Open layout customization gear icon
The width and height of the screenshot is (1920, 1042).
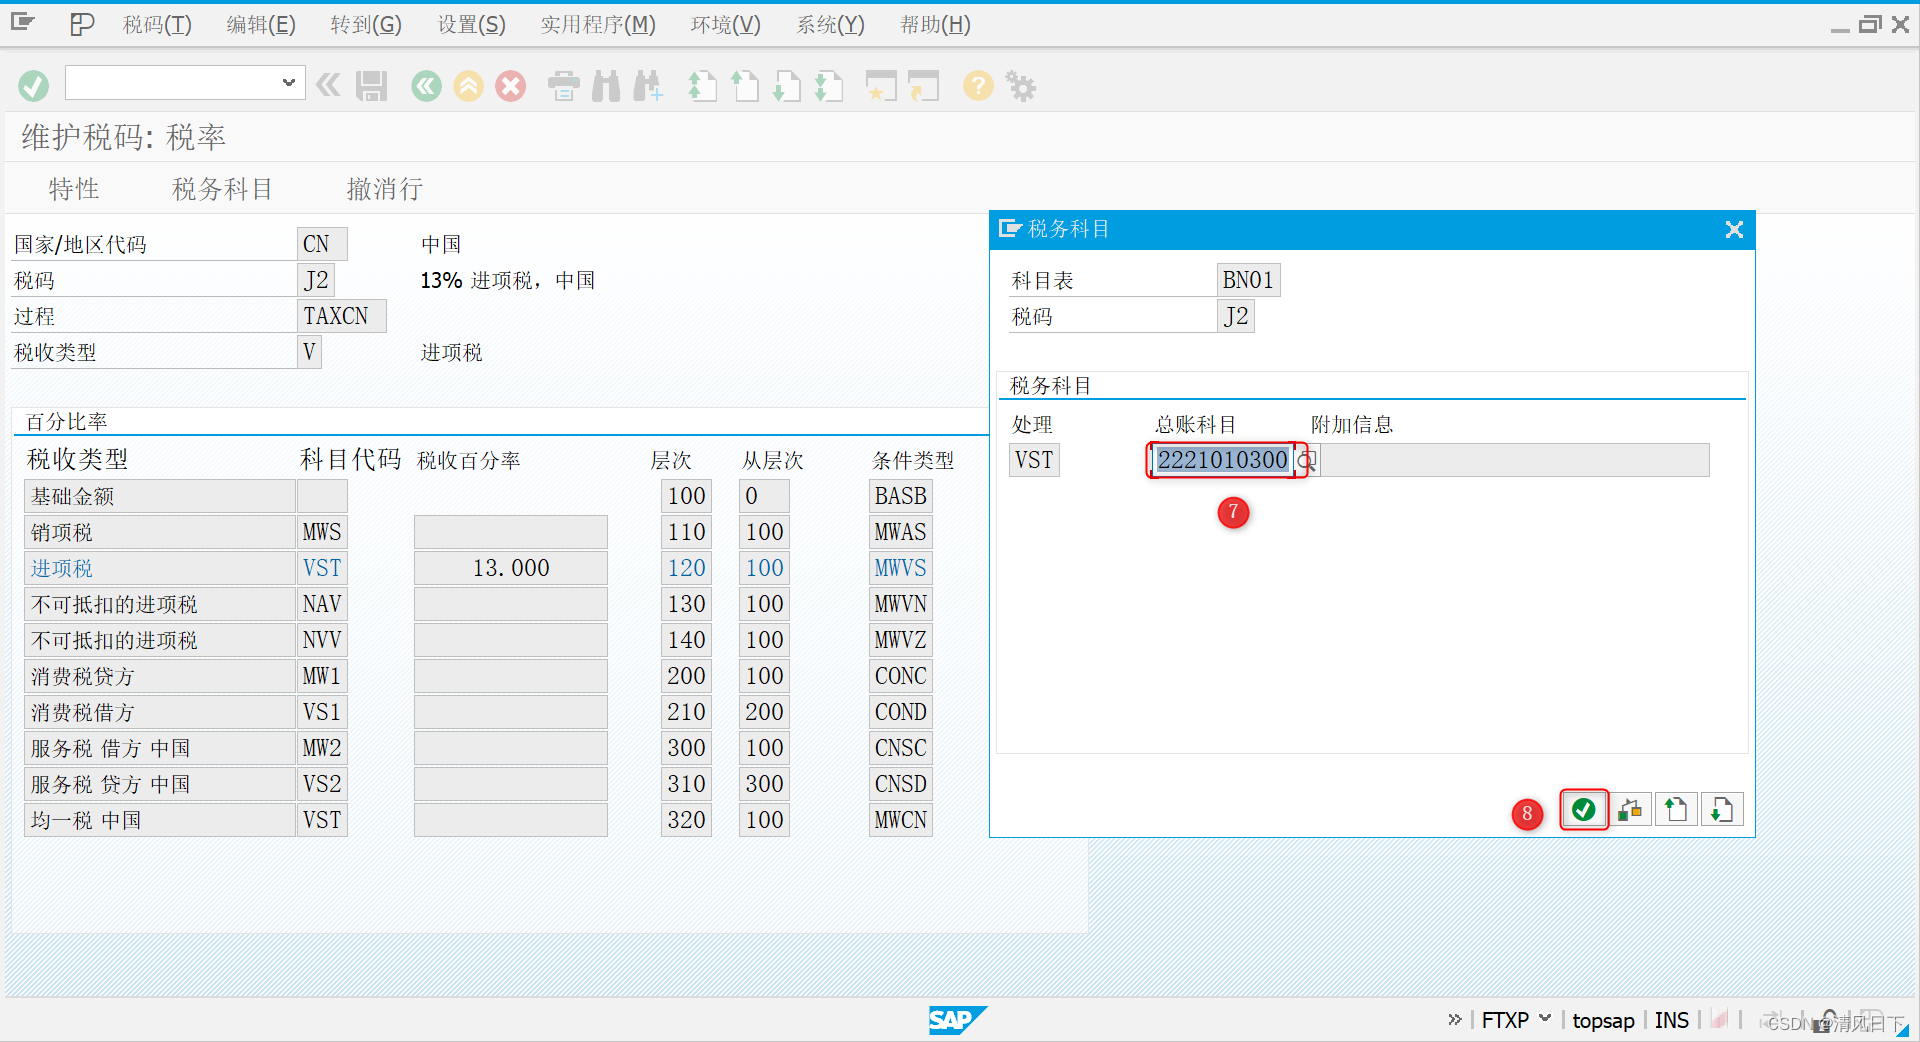click(x=1019, y=86)
